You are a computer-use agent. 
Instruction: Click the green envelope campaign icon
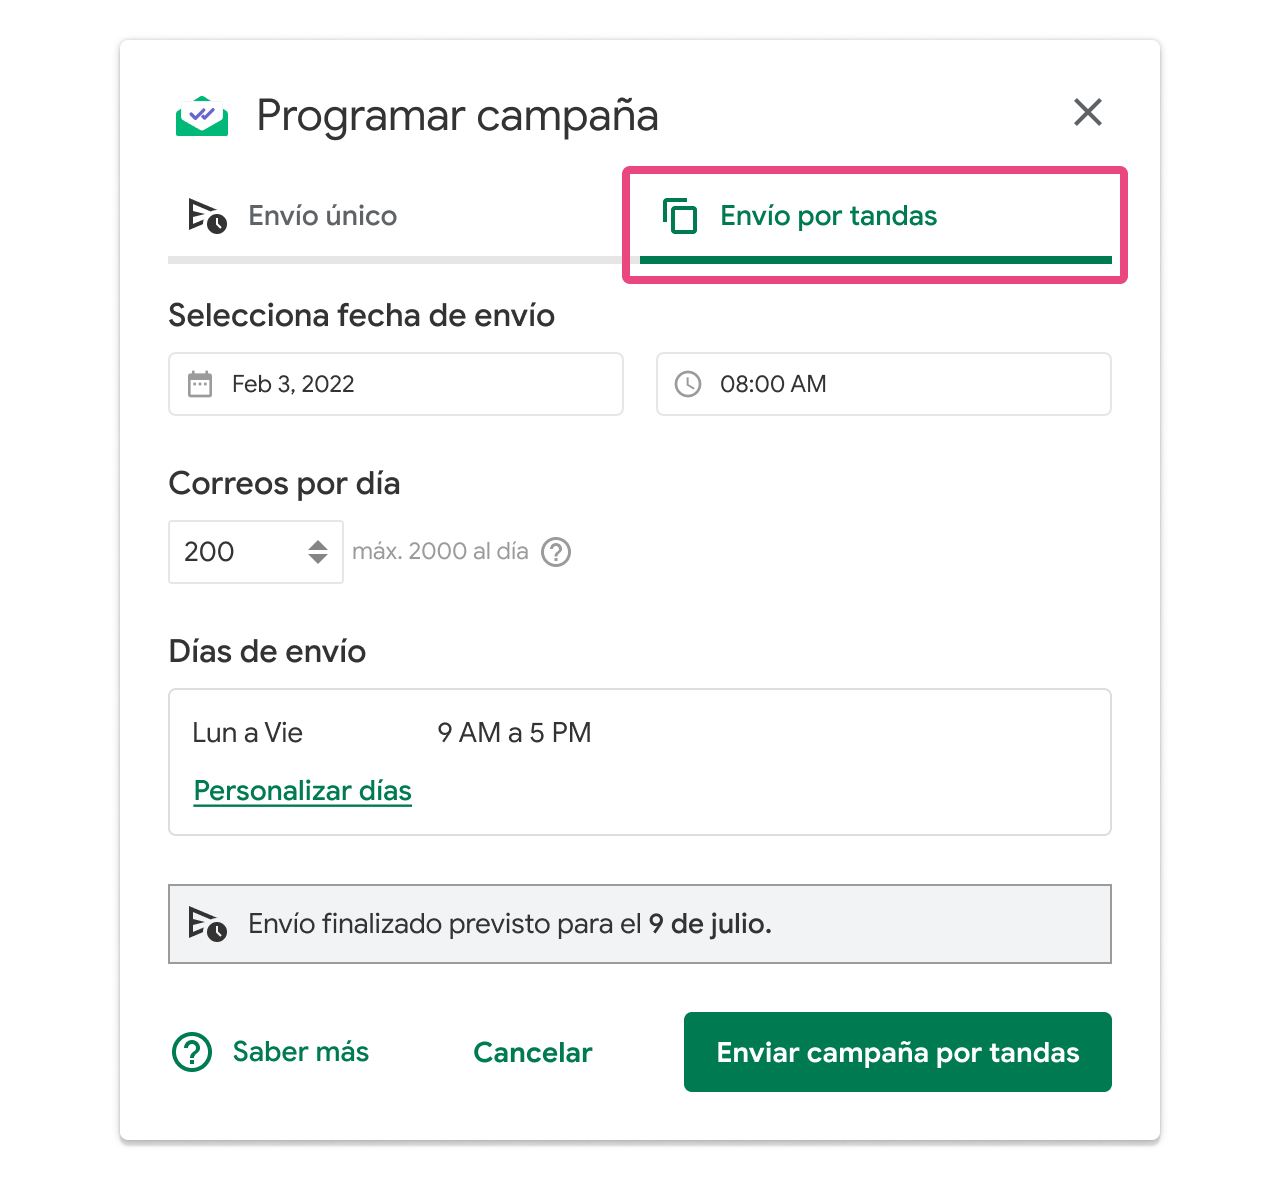202,115
